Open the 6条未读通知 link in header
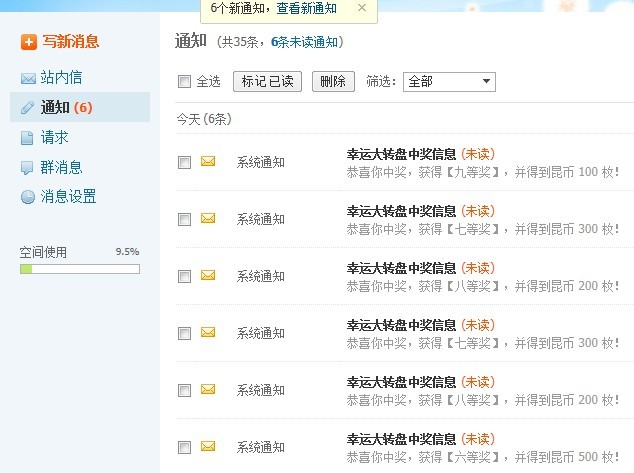The height and width of the screenshot is (473, 634). point(304,42)
